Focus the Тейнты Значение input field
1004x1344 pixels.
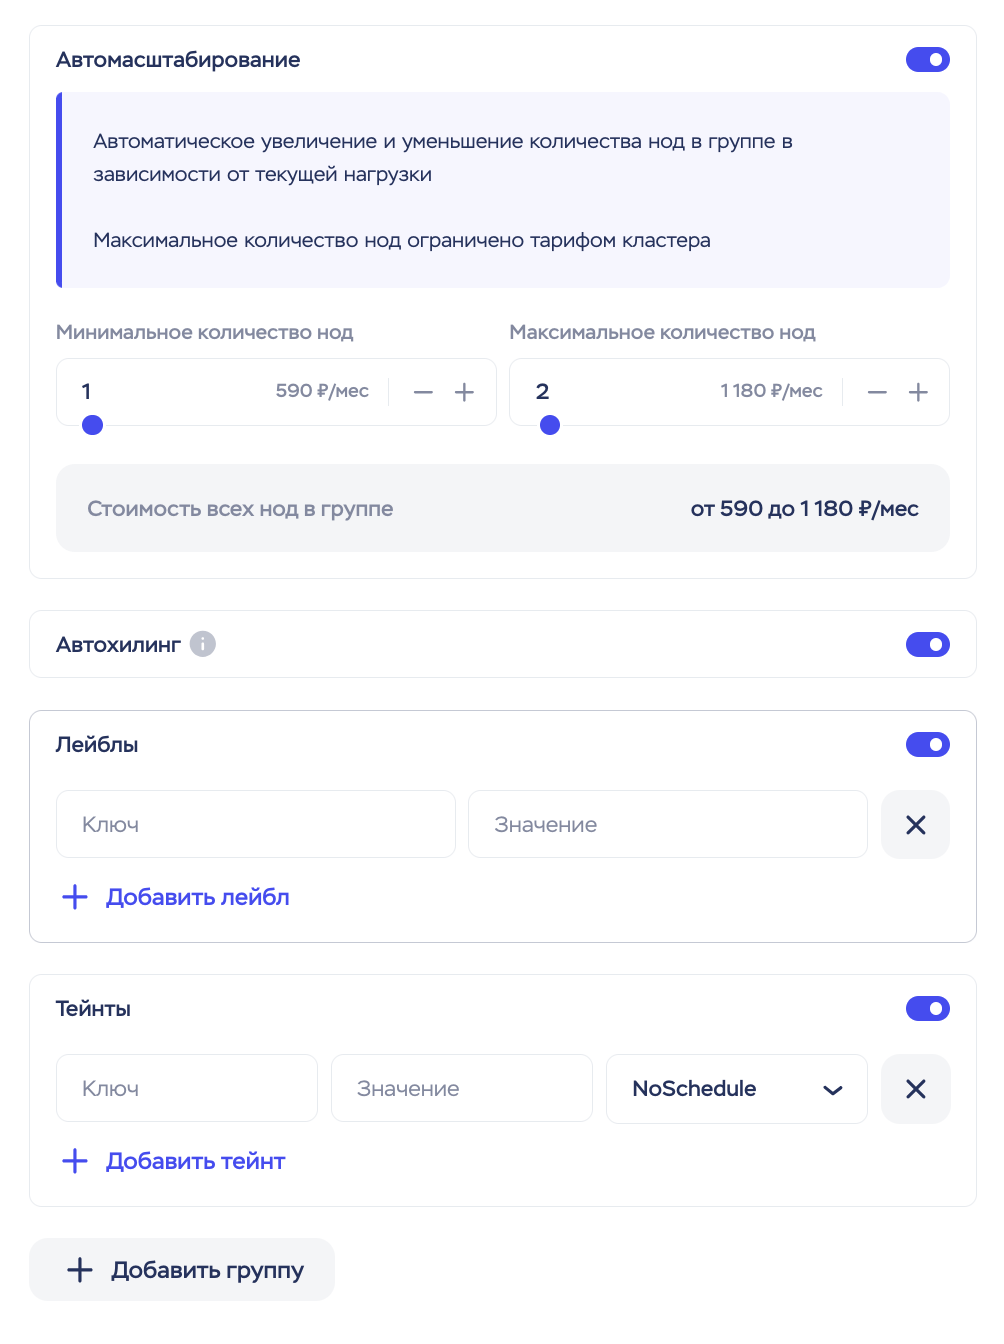tap(462, 1089)
